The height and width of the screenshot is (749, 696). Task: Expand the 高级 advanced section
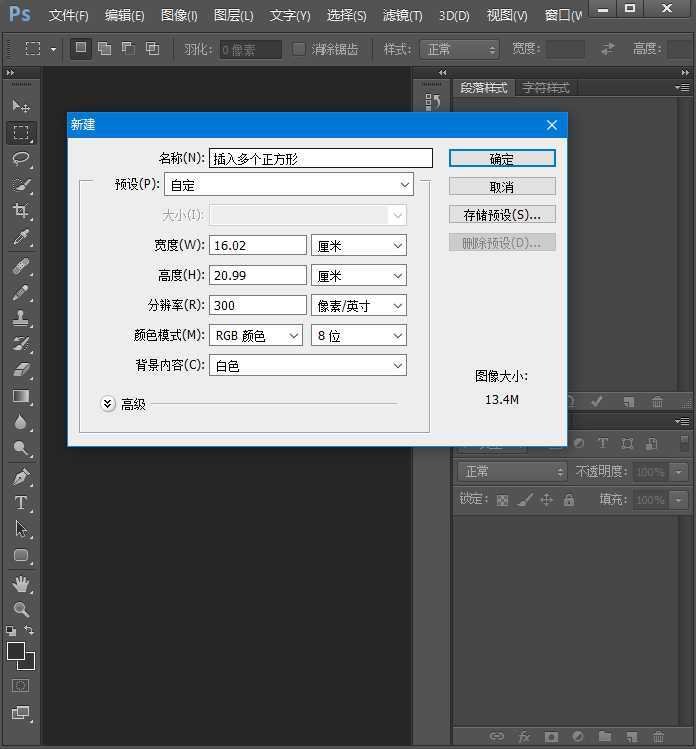(109, 404)
